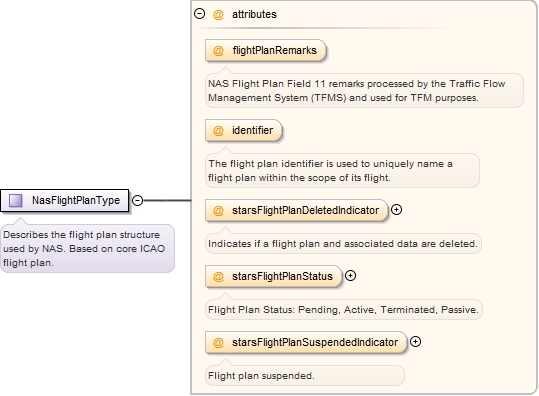This screenshot has height=396, width=539.
Task: Select the identifier attribute node
Action: pos(244,131)
